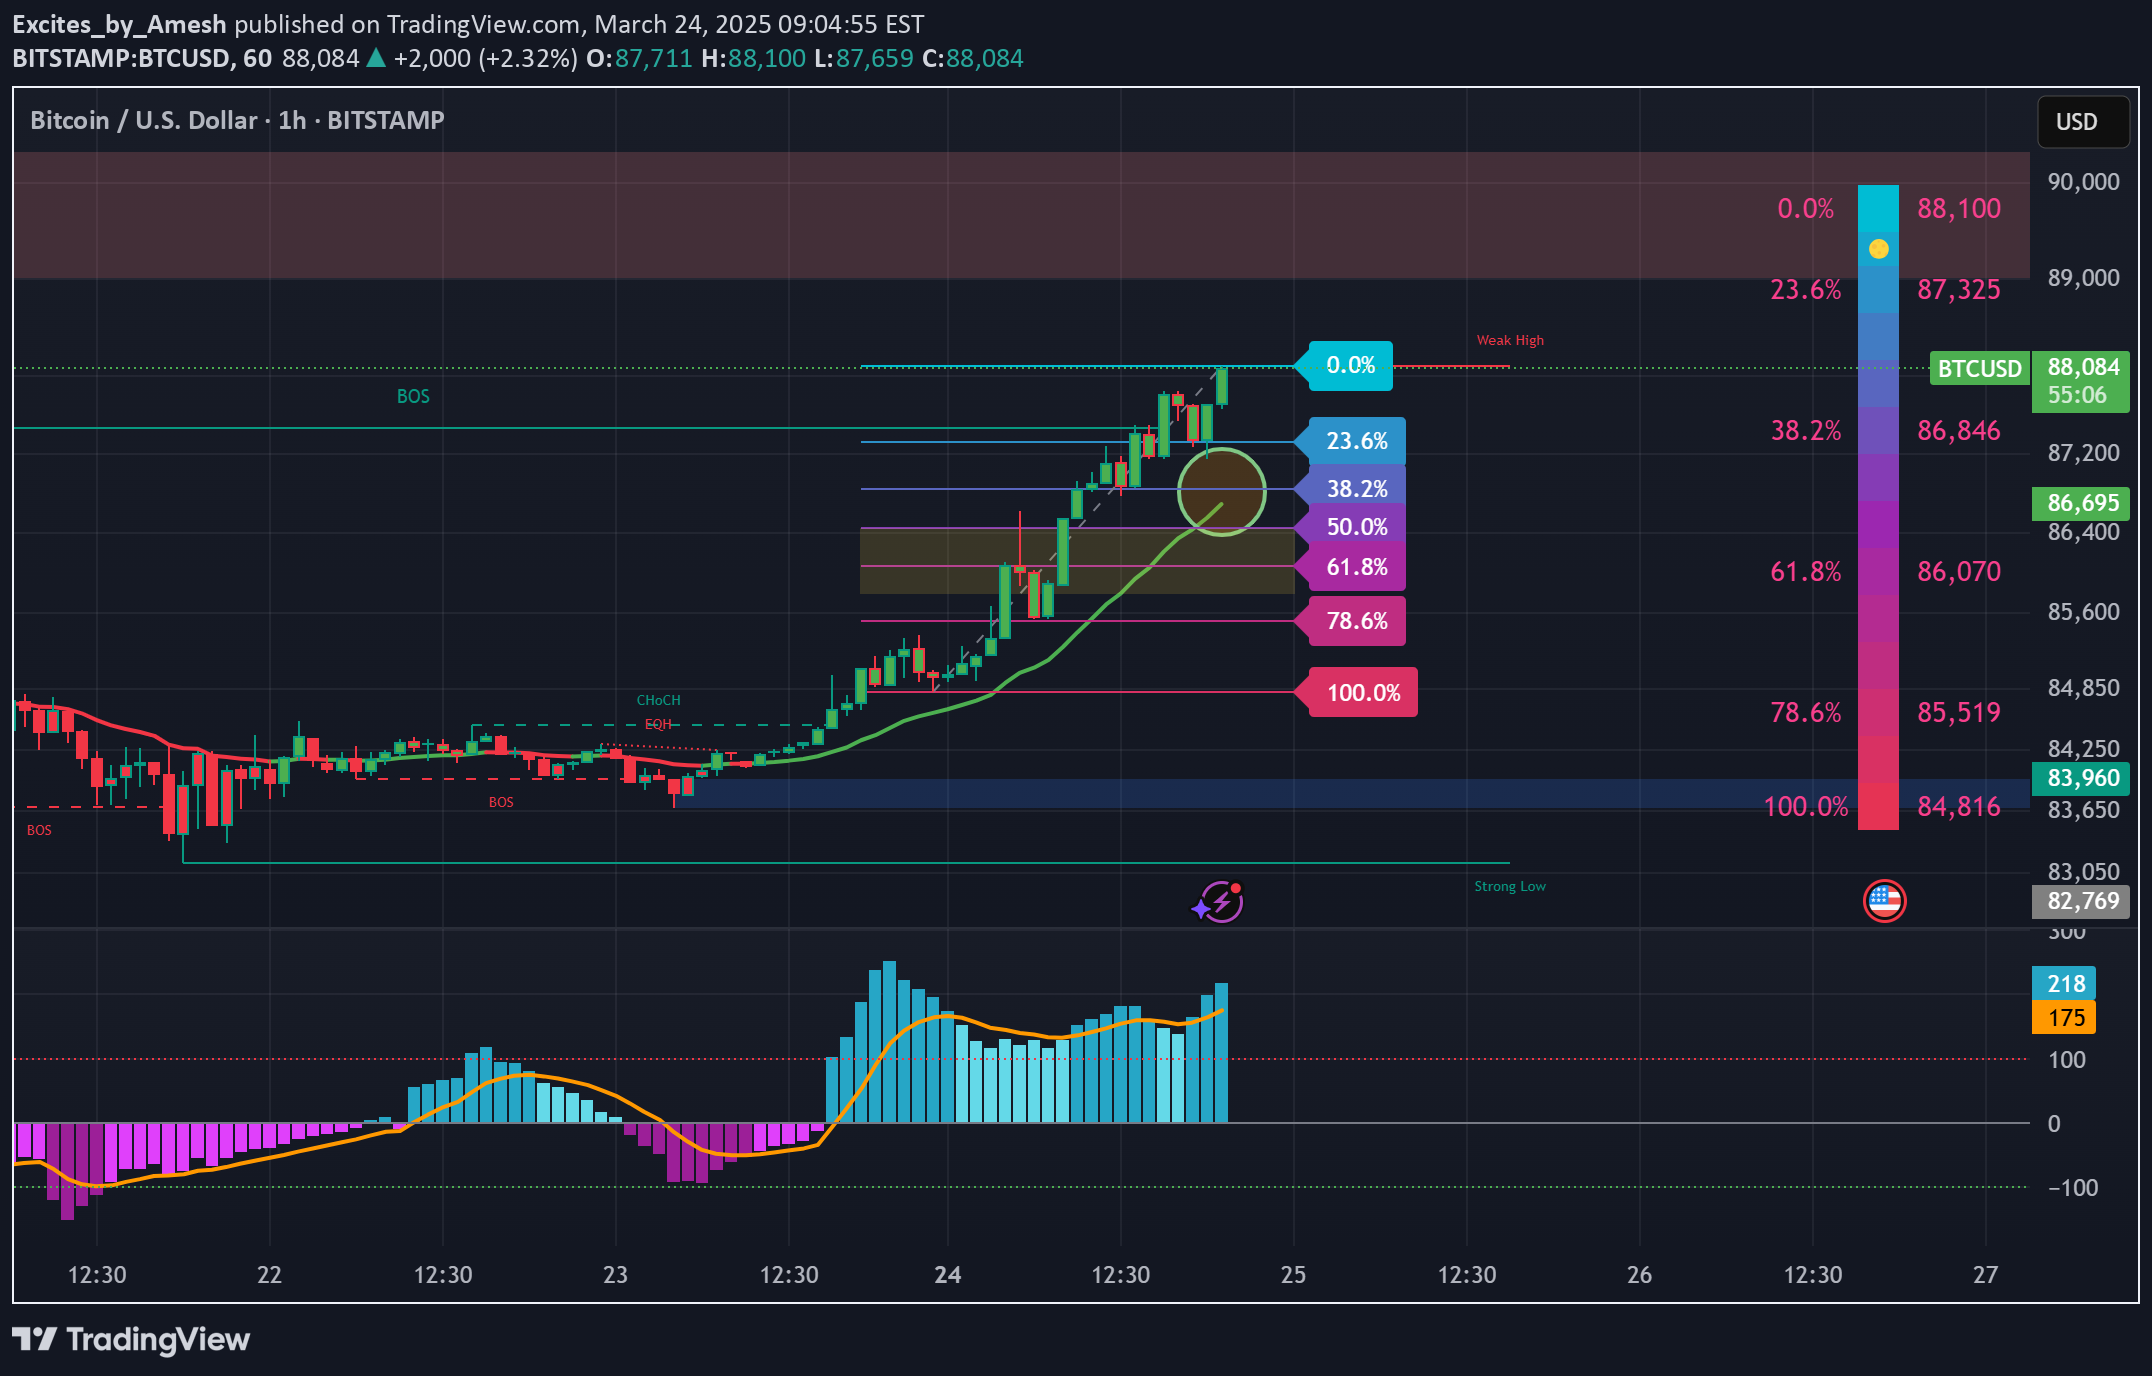Click the yellow dot on the Fibonacci bar
The height and width of the screenshot is (1376, 2152).
[x=1879, y=249]
